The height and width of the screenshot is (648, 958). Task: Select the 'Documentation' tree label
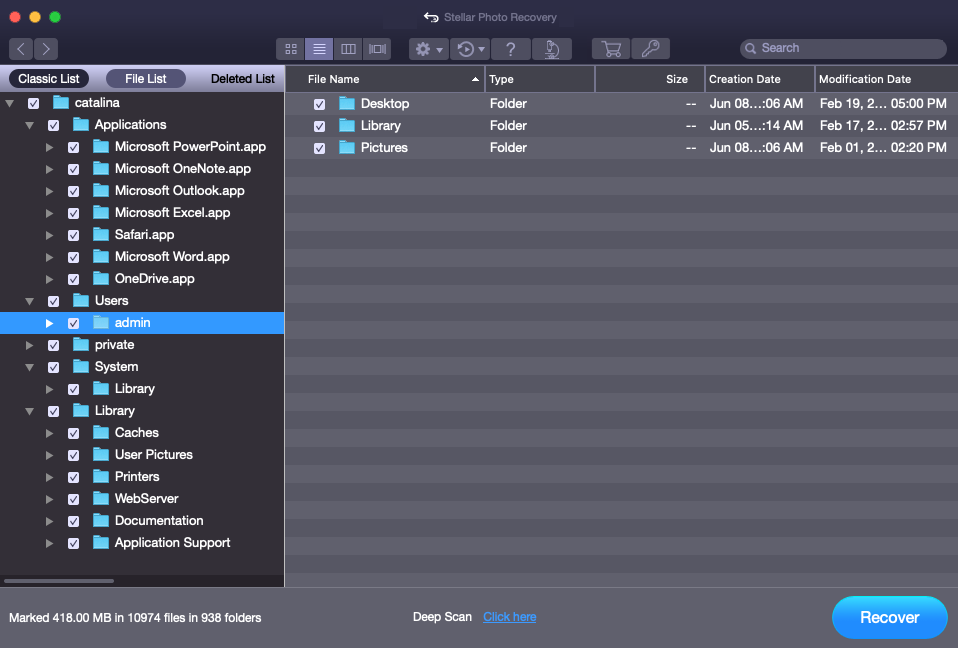point(159,520)
